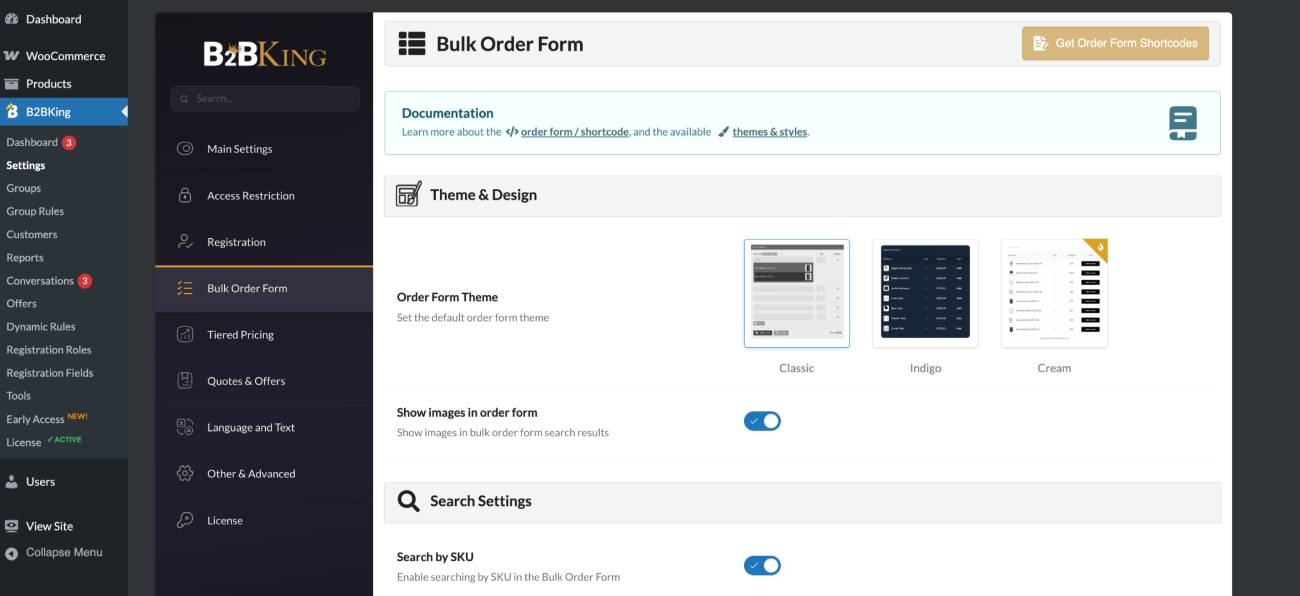Click the View Site monitor icon
The height and width of the screenshot is (596, 1300).
12,526
